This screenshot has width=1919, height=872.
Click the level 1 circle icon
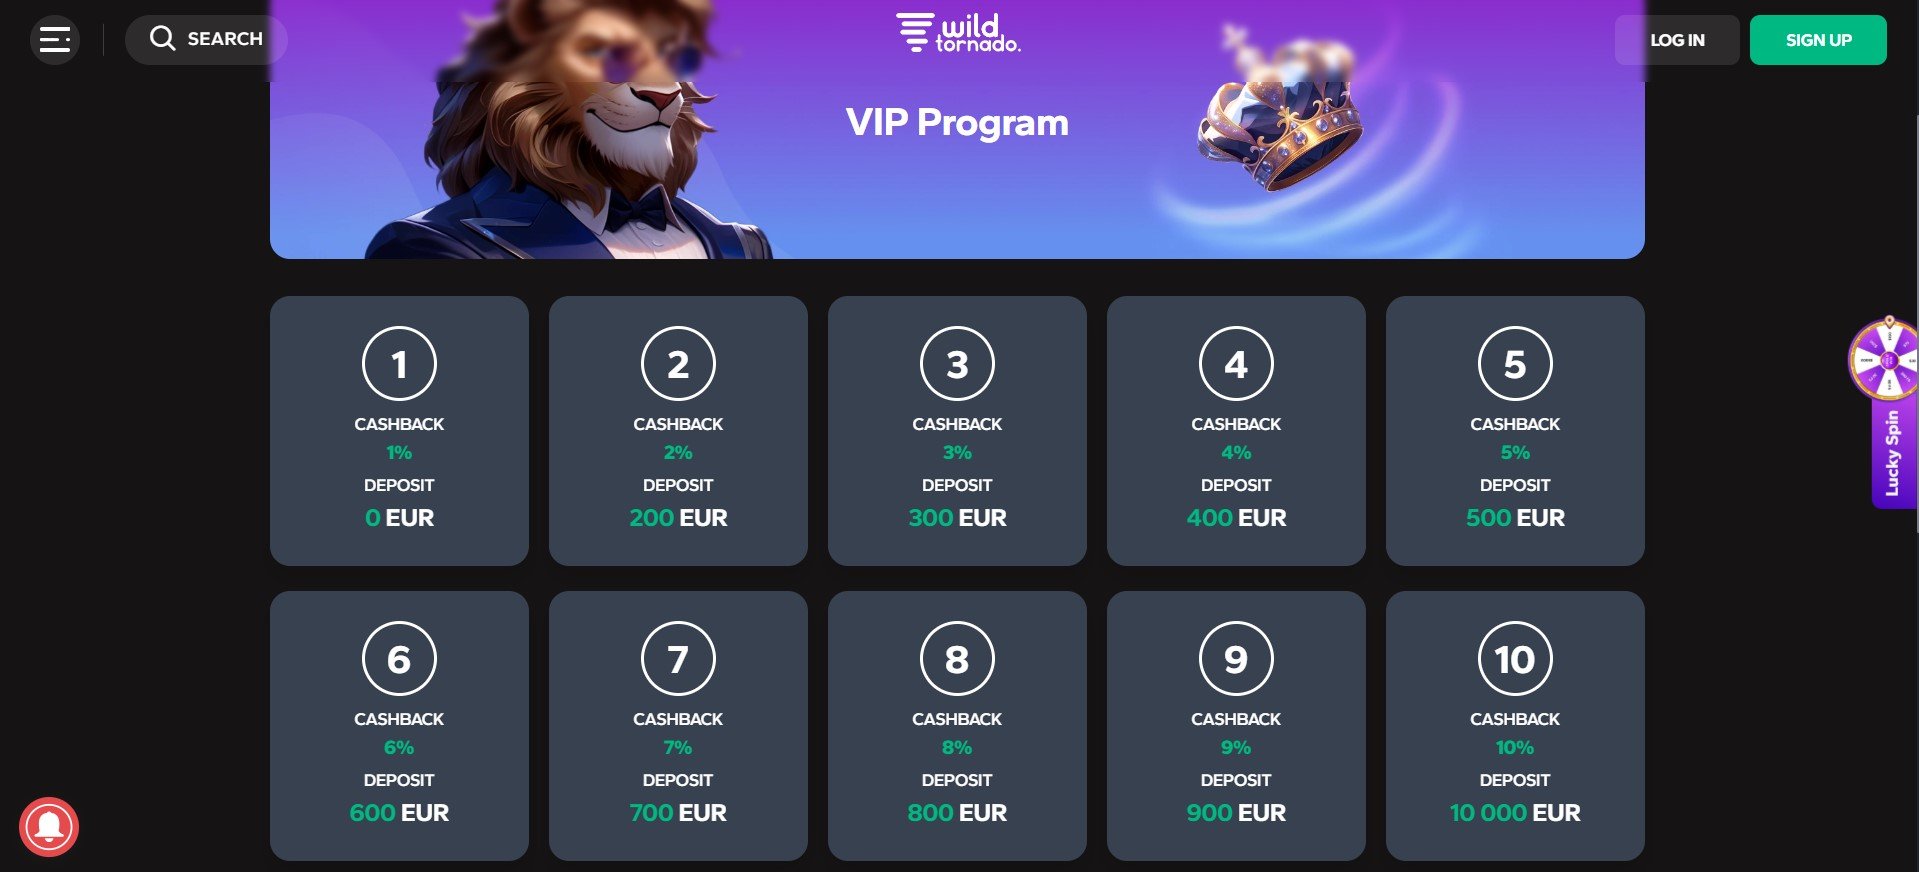[x=399, y=364]
